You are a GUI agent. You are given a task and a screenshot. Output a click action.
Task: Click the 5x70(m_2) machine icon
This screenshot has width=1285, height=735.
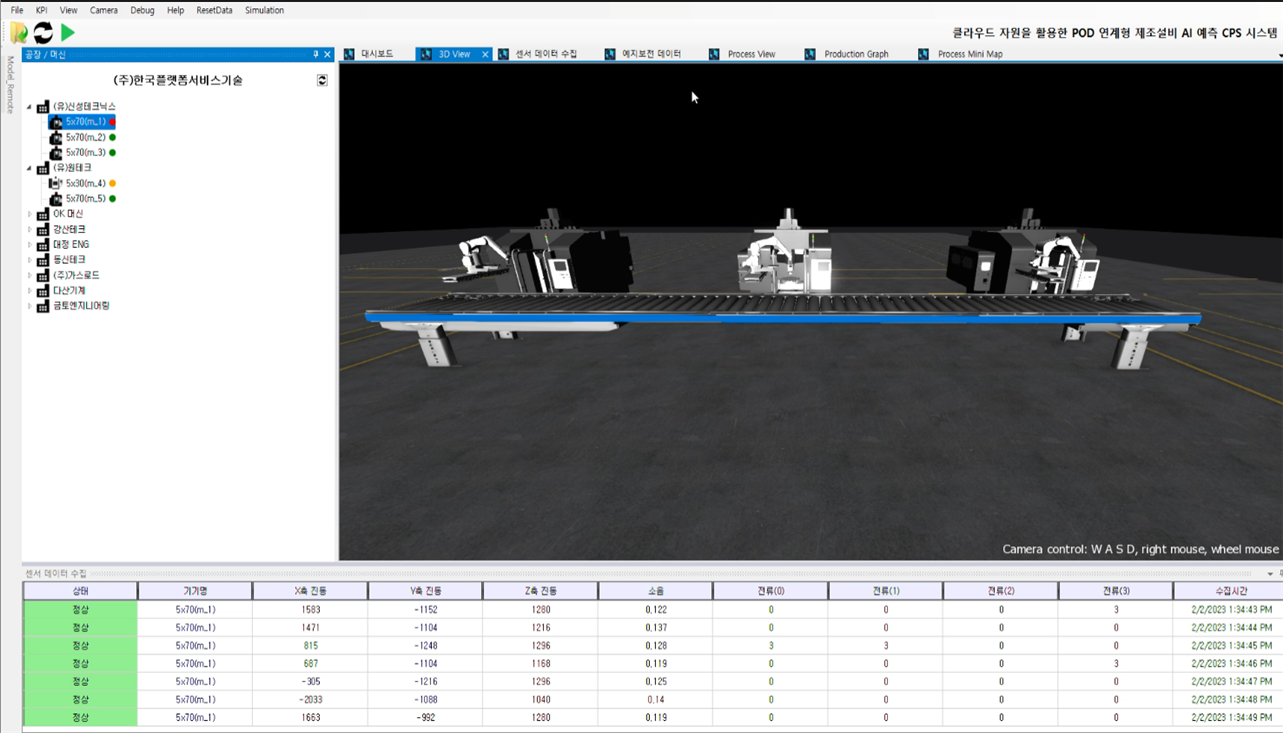coord(56,137)
